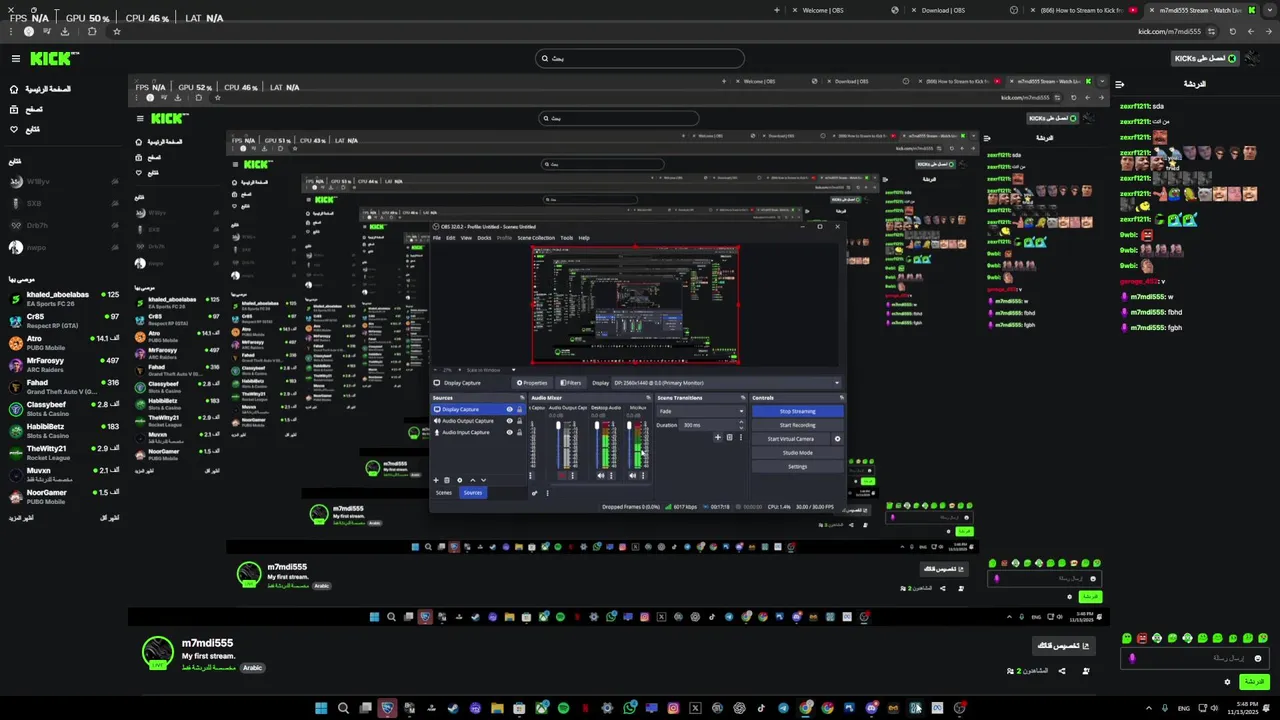This screenshot has height=720, width=1280.
Task: Share the outermost m7mdi555 stream
Action: (x=1062, y=671)
